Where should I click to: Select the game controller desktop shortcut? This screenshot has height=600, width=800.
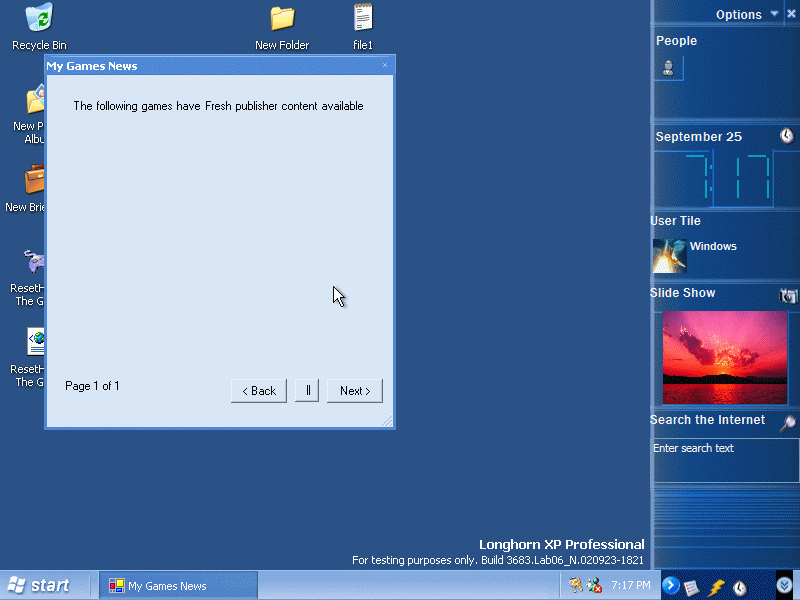pos(34,261)
